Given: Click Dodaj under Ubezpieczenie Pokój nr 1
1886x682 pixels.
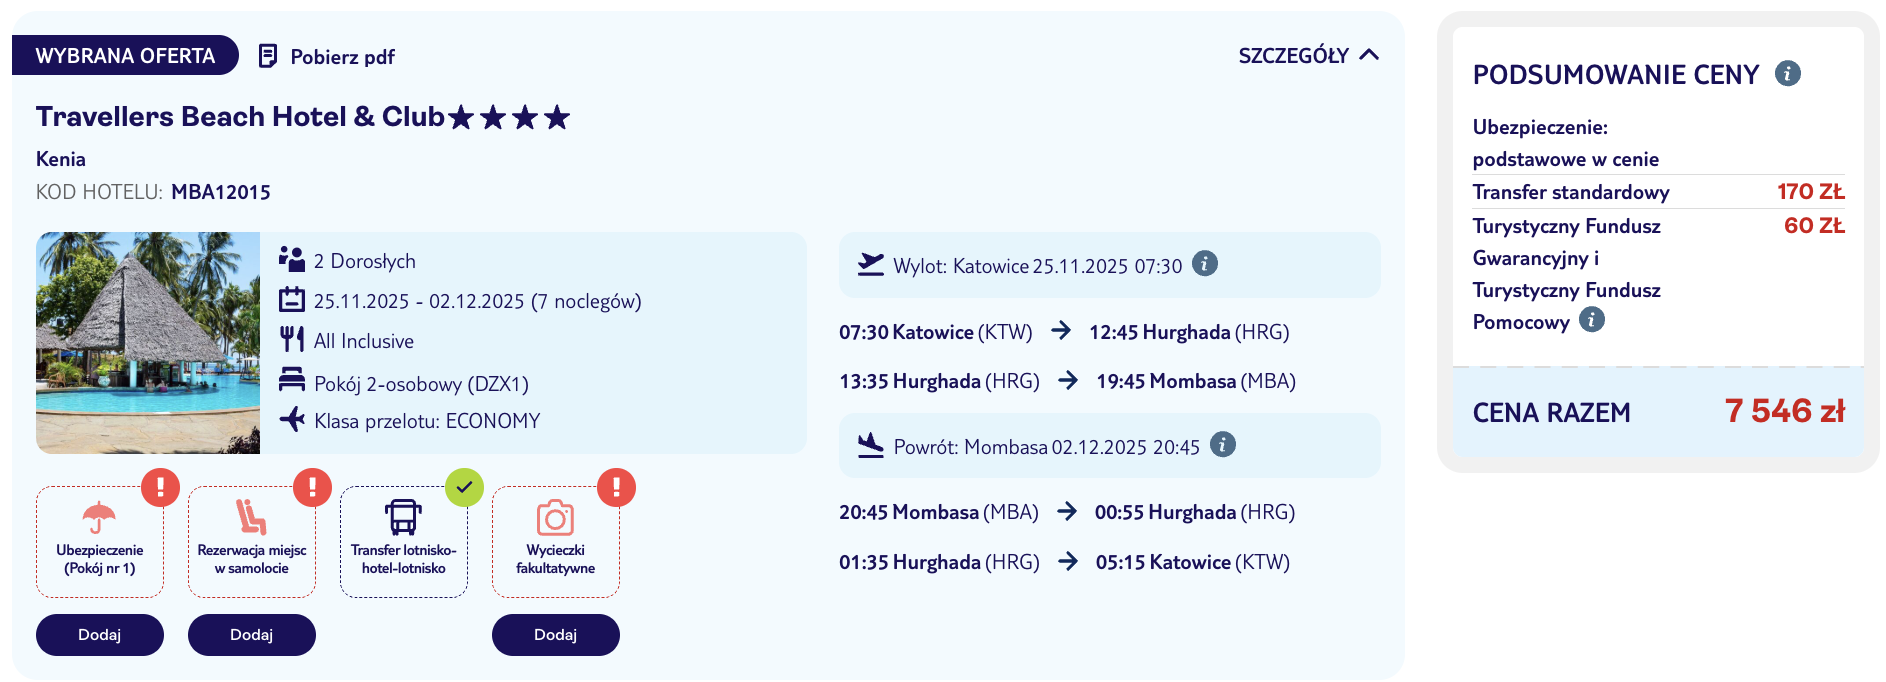Looking at the screenshot, I should 99,634.
